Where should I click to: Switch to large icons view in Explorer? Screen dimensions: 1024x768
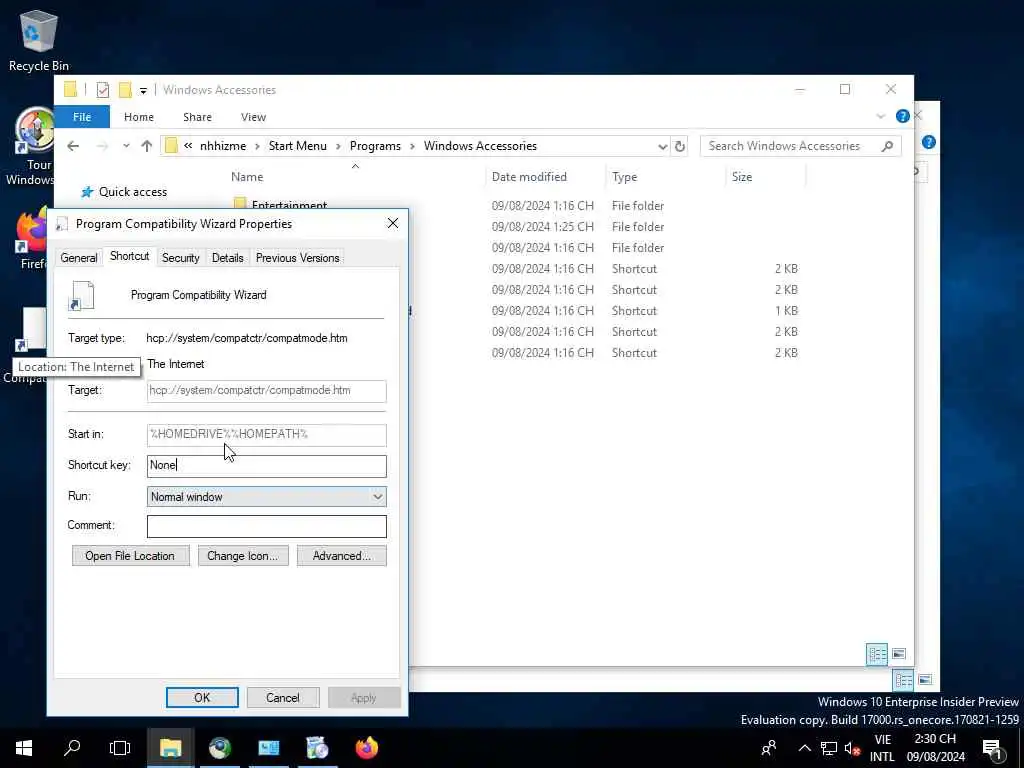pos(899,654)
